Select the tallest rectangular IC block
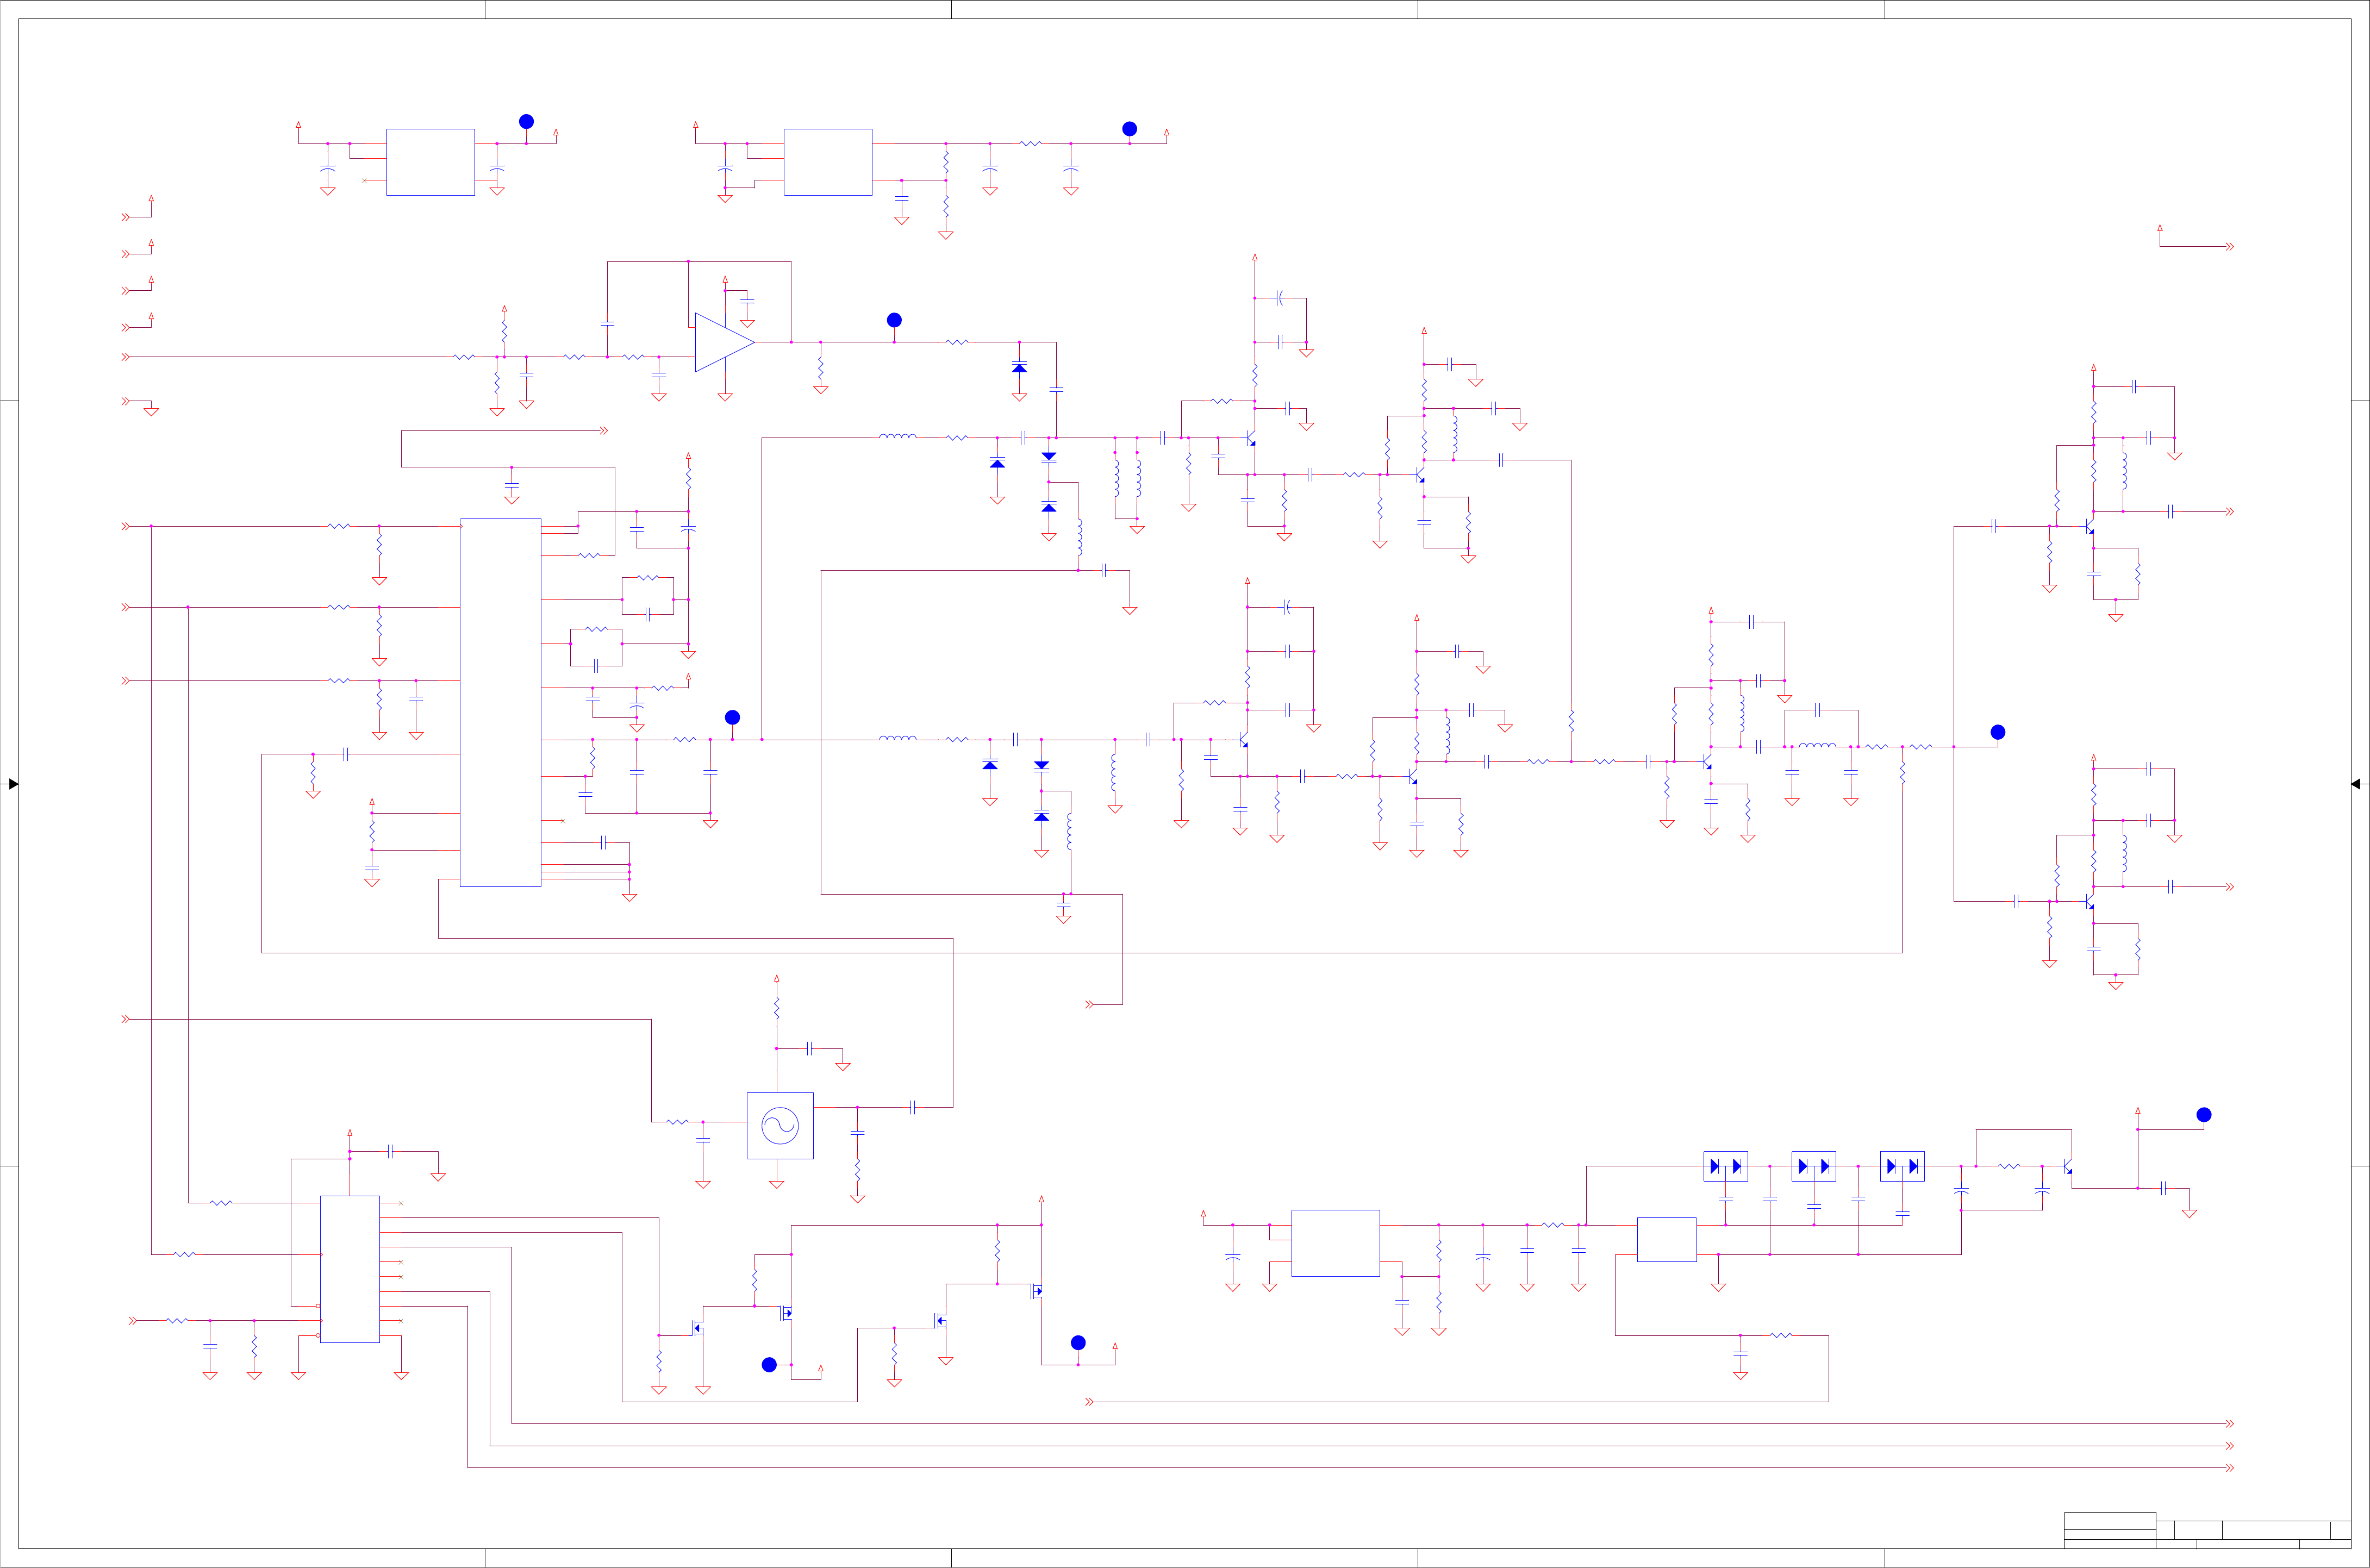This screenshot has height=1568, width=2370. click(500, 702)
